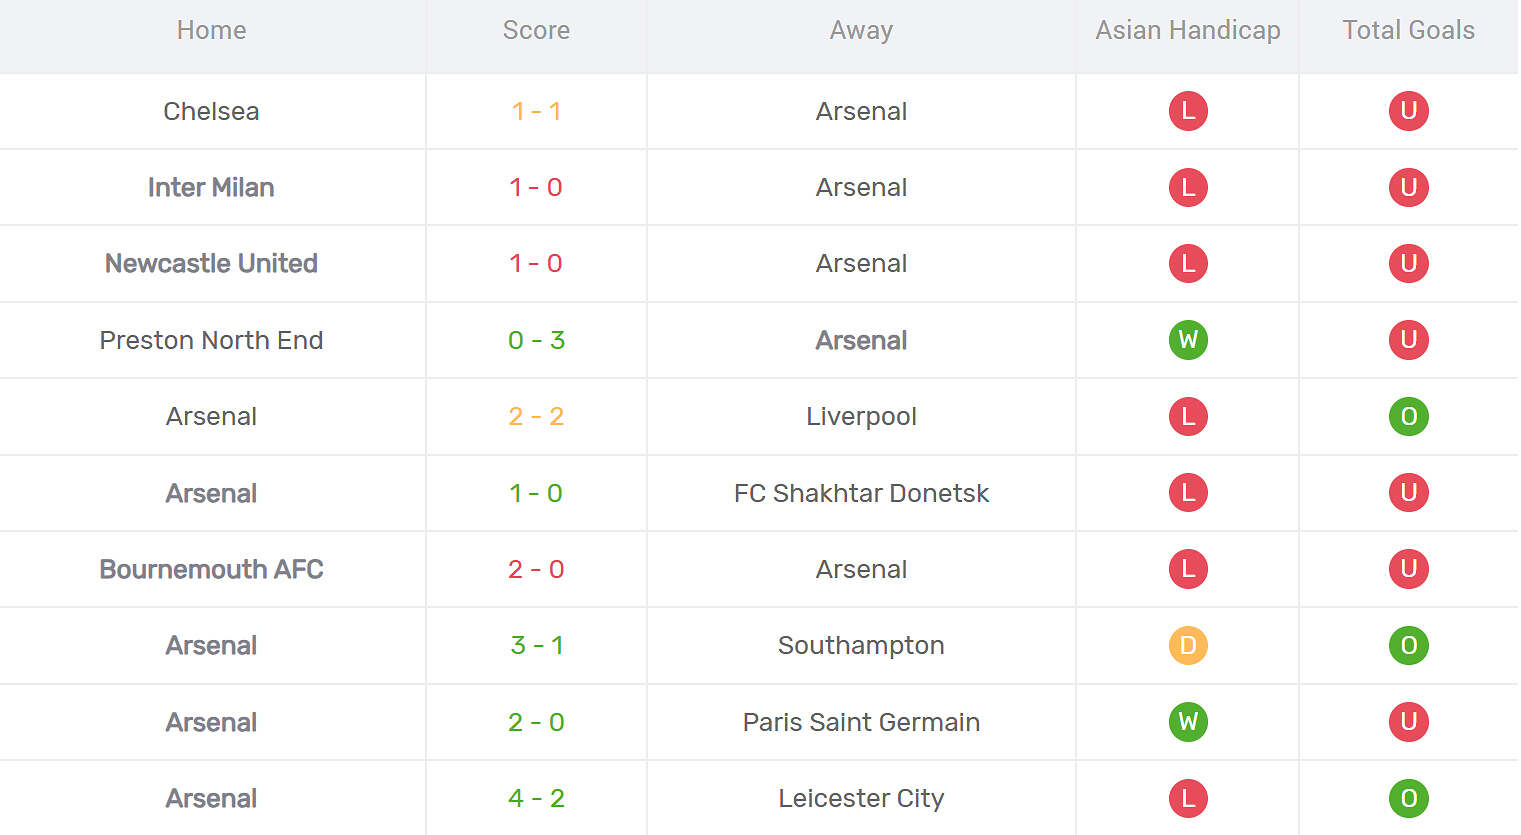Open the 2 - 2 score against Liverpool
This screenshot has width=1521, height=835.
click(x=536, y=416)
